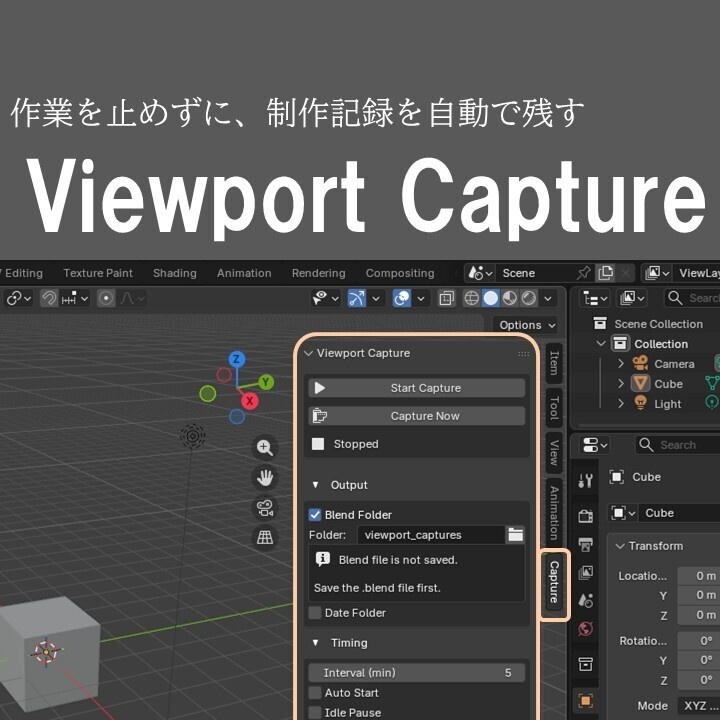Open the Item sidebar tab
Viewport: 720px width, 720px height.
(554, 363)
